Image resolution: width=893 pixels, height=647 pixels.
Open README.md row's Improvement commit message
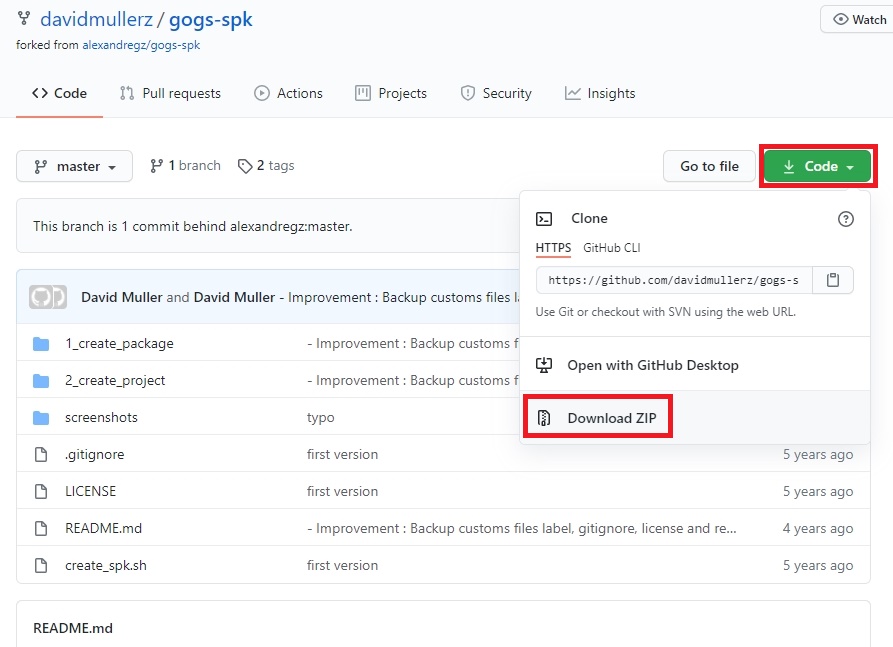[522, 529]
